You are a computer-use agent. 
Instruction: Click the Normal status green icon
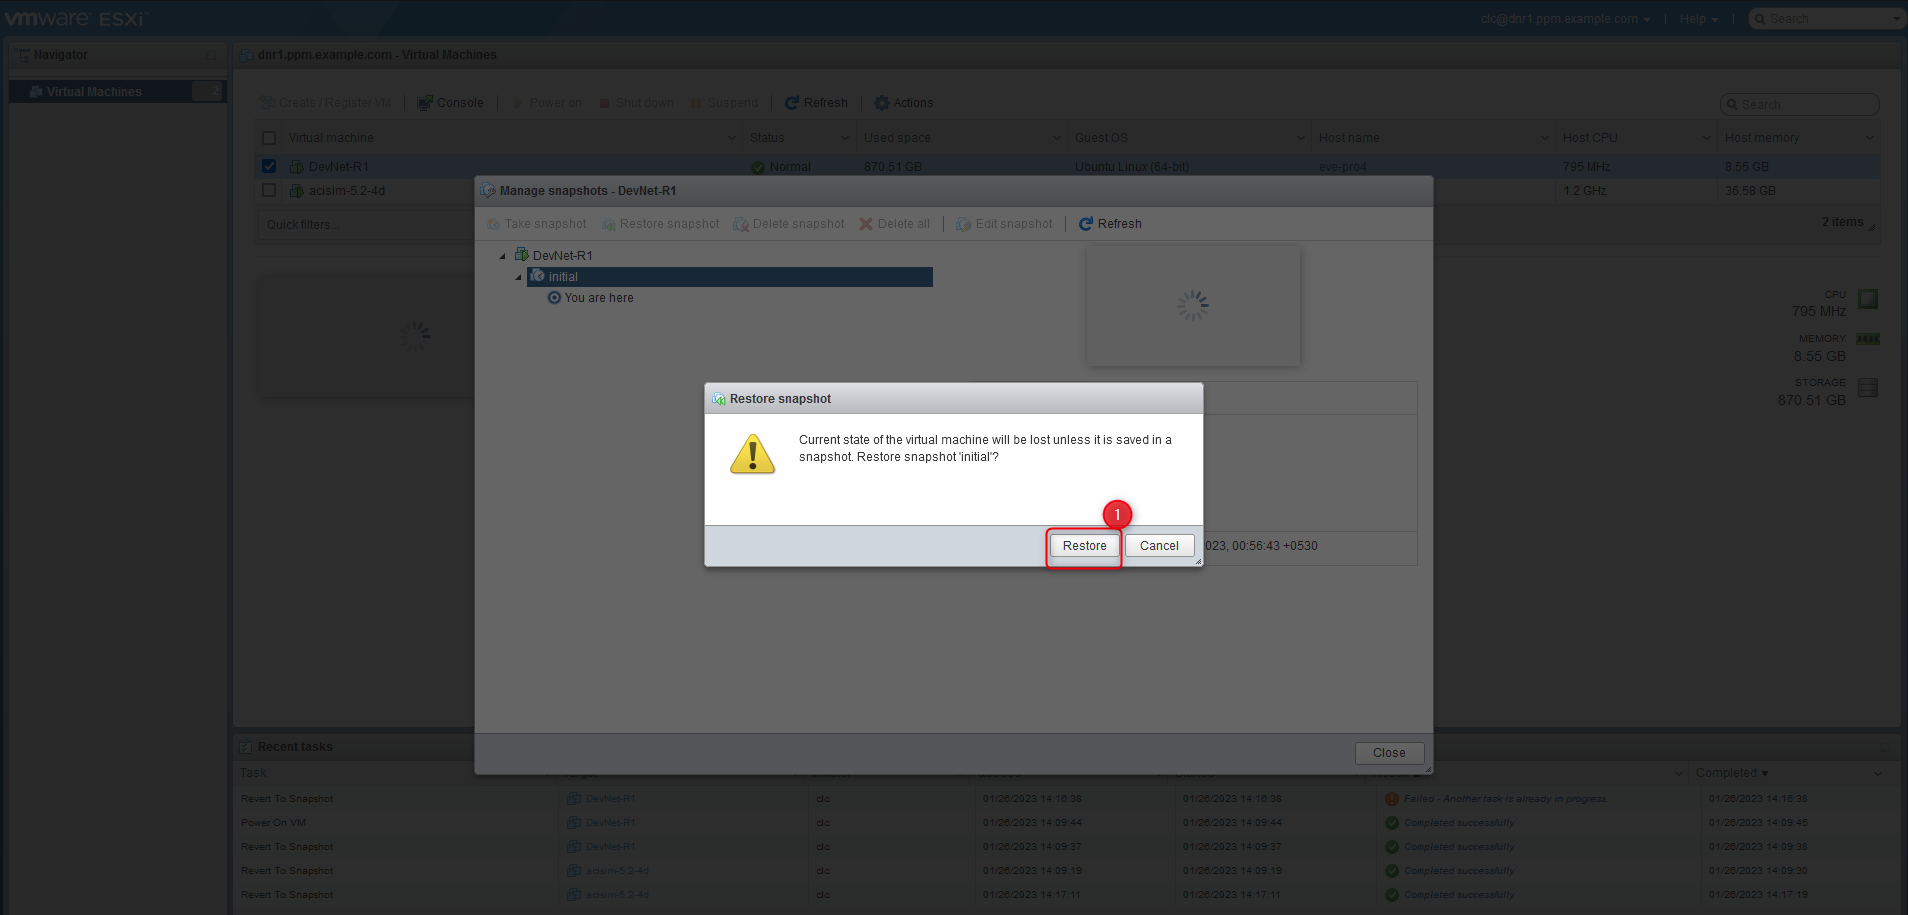(x=758, y=167)
